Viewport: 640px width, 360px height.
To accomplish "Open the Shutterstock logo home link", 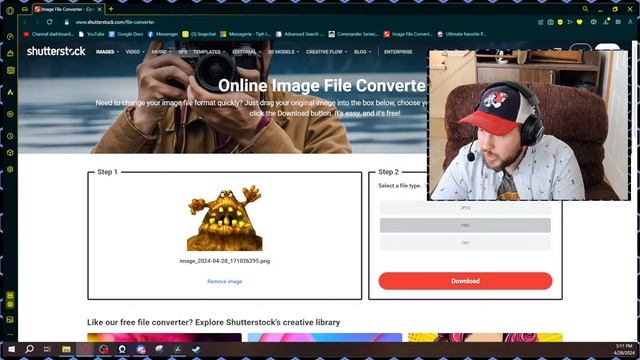I will [56, 51].
